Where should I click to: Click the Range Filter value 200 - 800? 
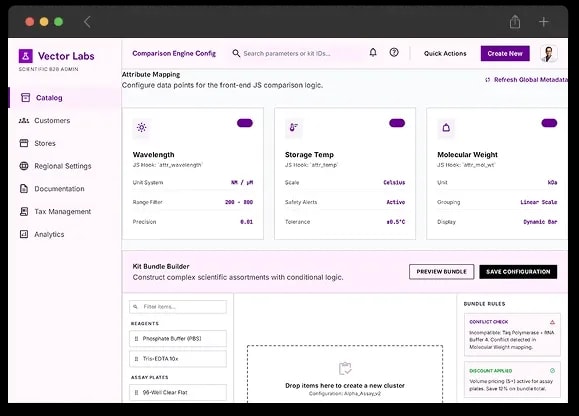click(239, 202)
